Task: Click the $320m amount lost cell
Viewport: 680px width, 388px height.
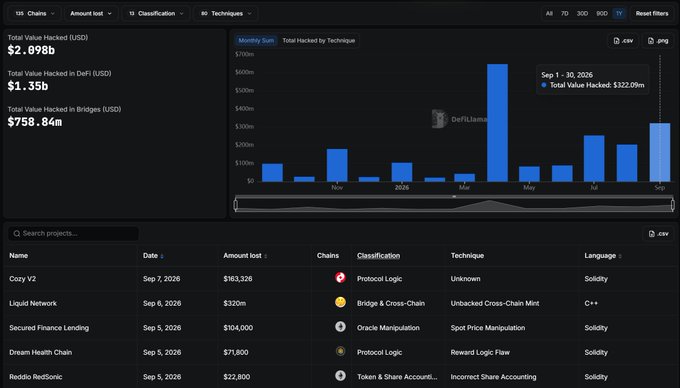Action: 235,303
